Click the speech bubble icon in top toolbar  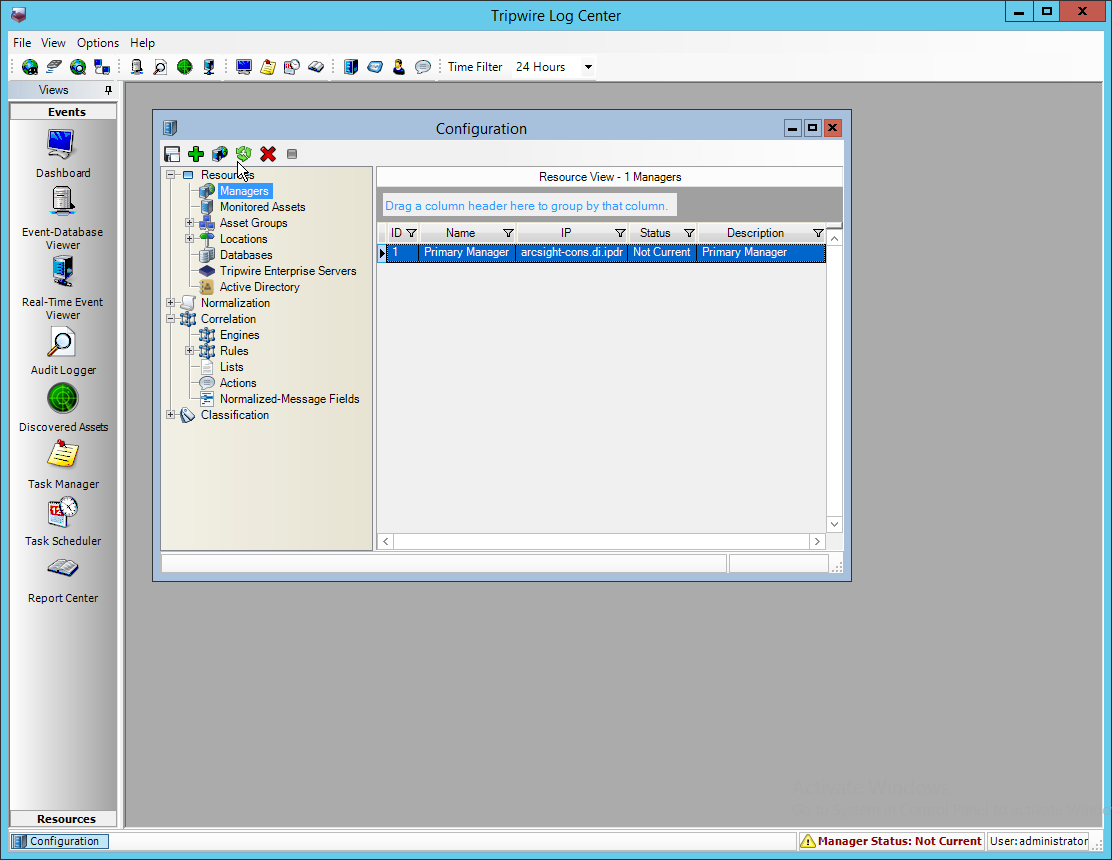point(423,67)
